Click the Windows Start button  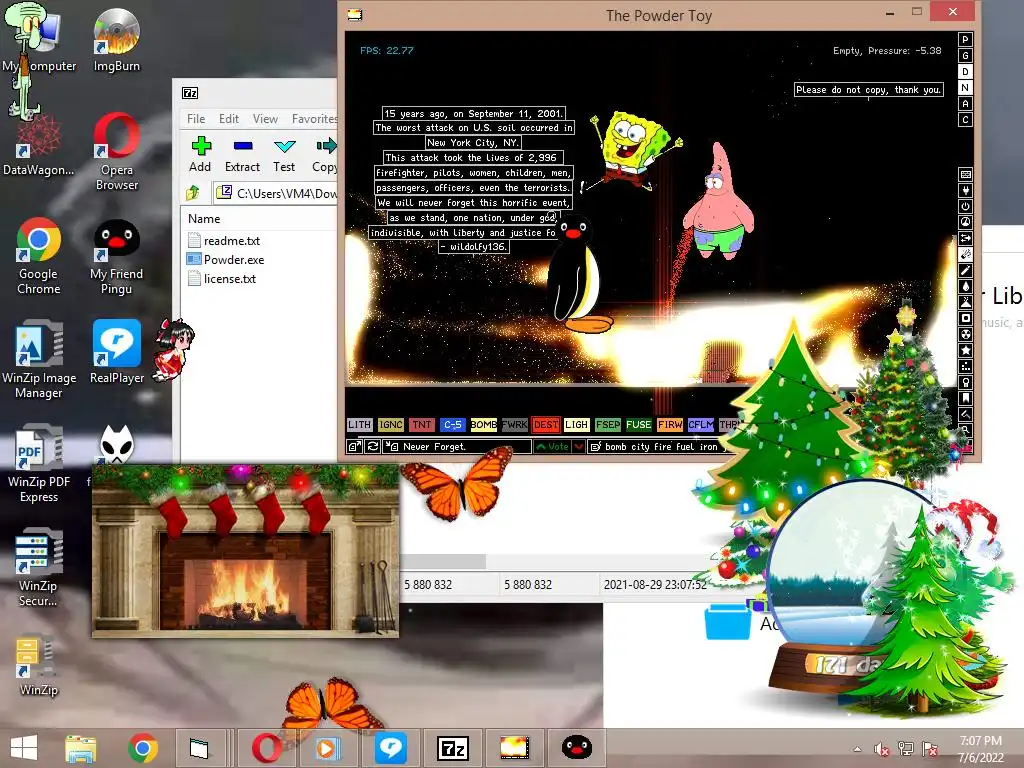25,748
